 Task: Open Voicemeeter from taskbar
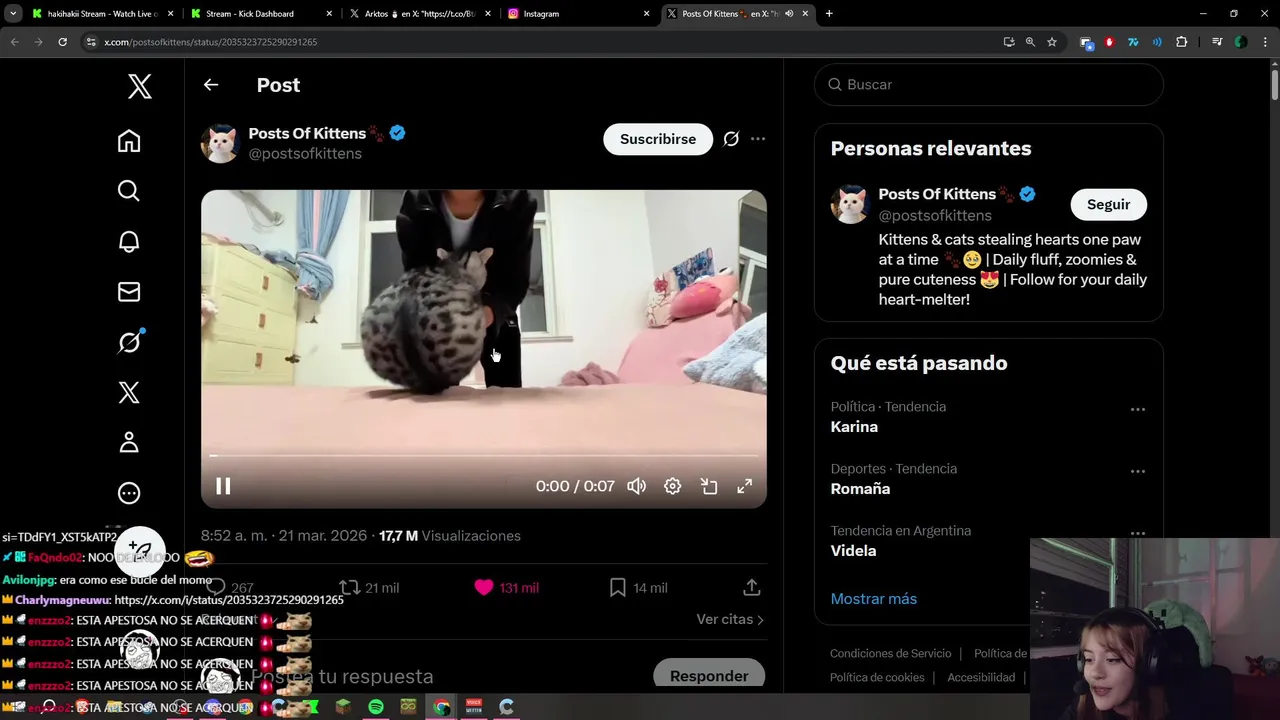coord(474,707)
